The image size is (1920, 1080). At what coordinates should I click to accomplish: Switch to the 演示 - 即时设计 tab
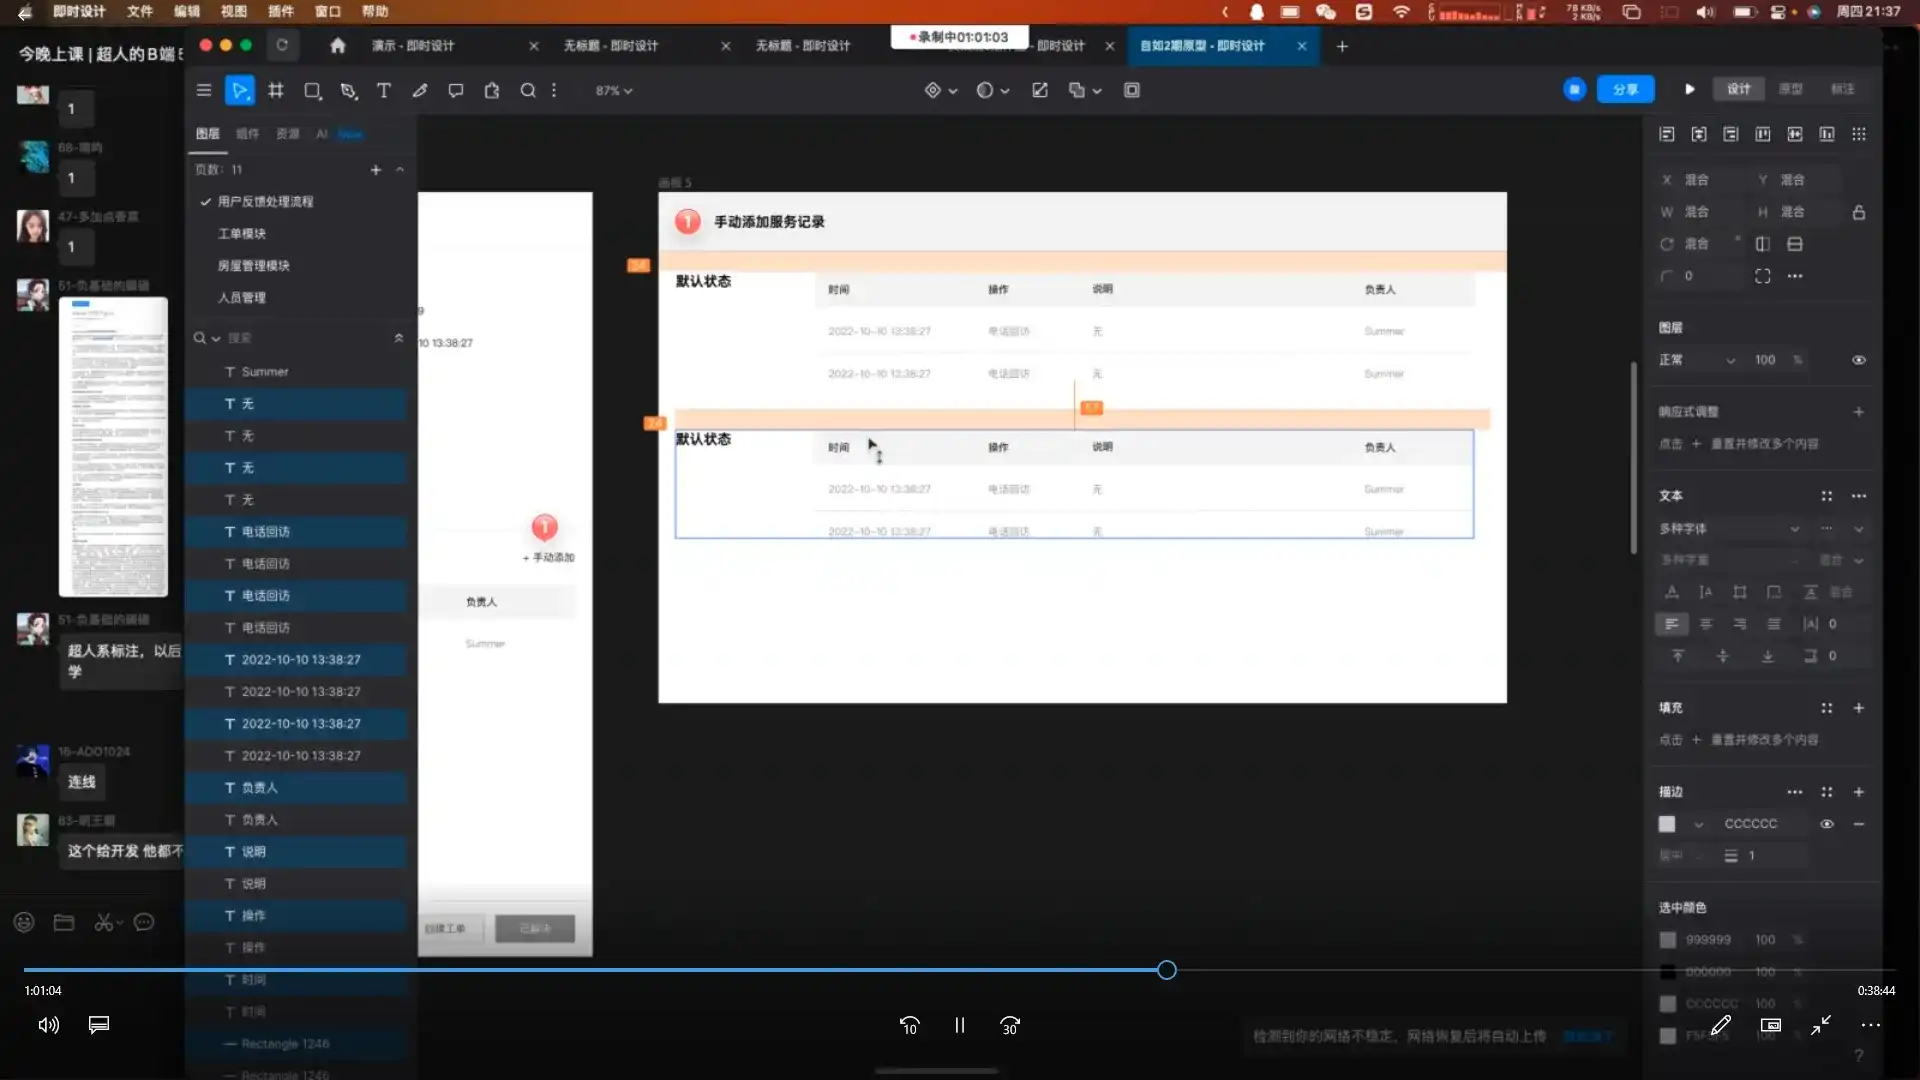coord(412,46)
